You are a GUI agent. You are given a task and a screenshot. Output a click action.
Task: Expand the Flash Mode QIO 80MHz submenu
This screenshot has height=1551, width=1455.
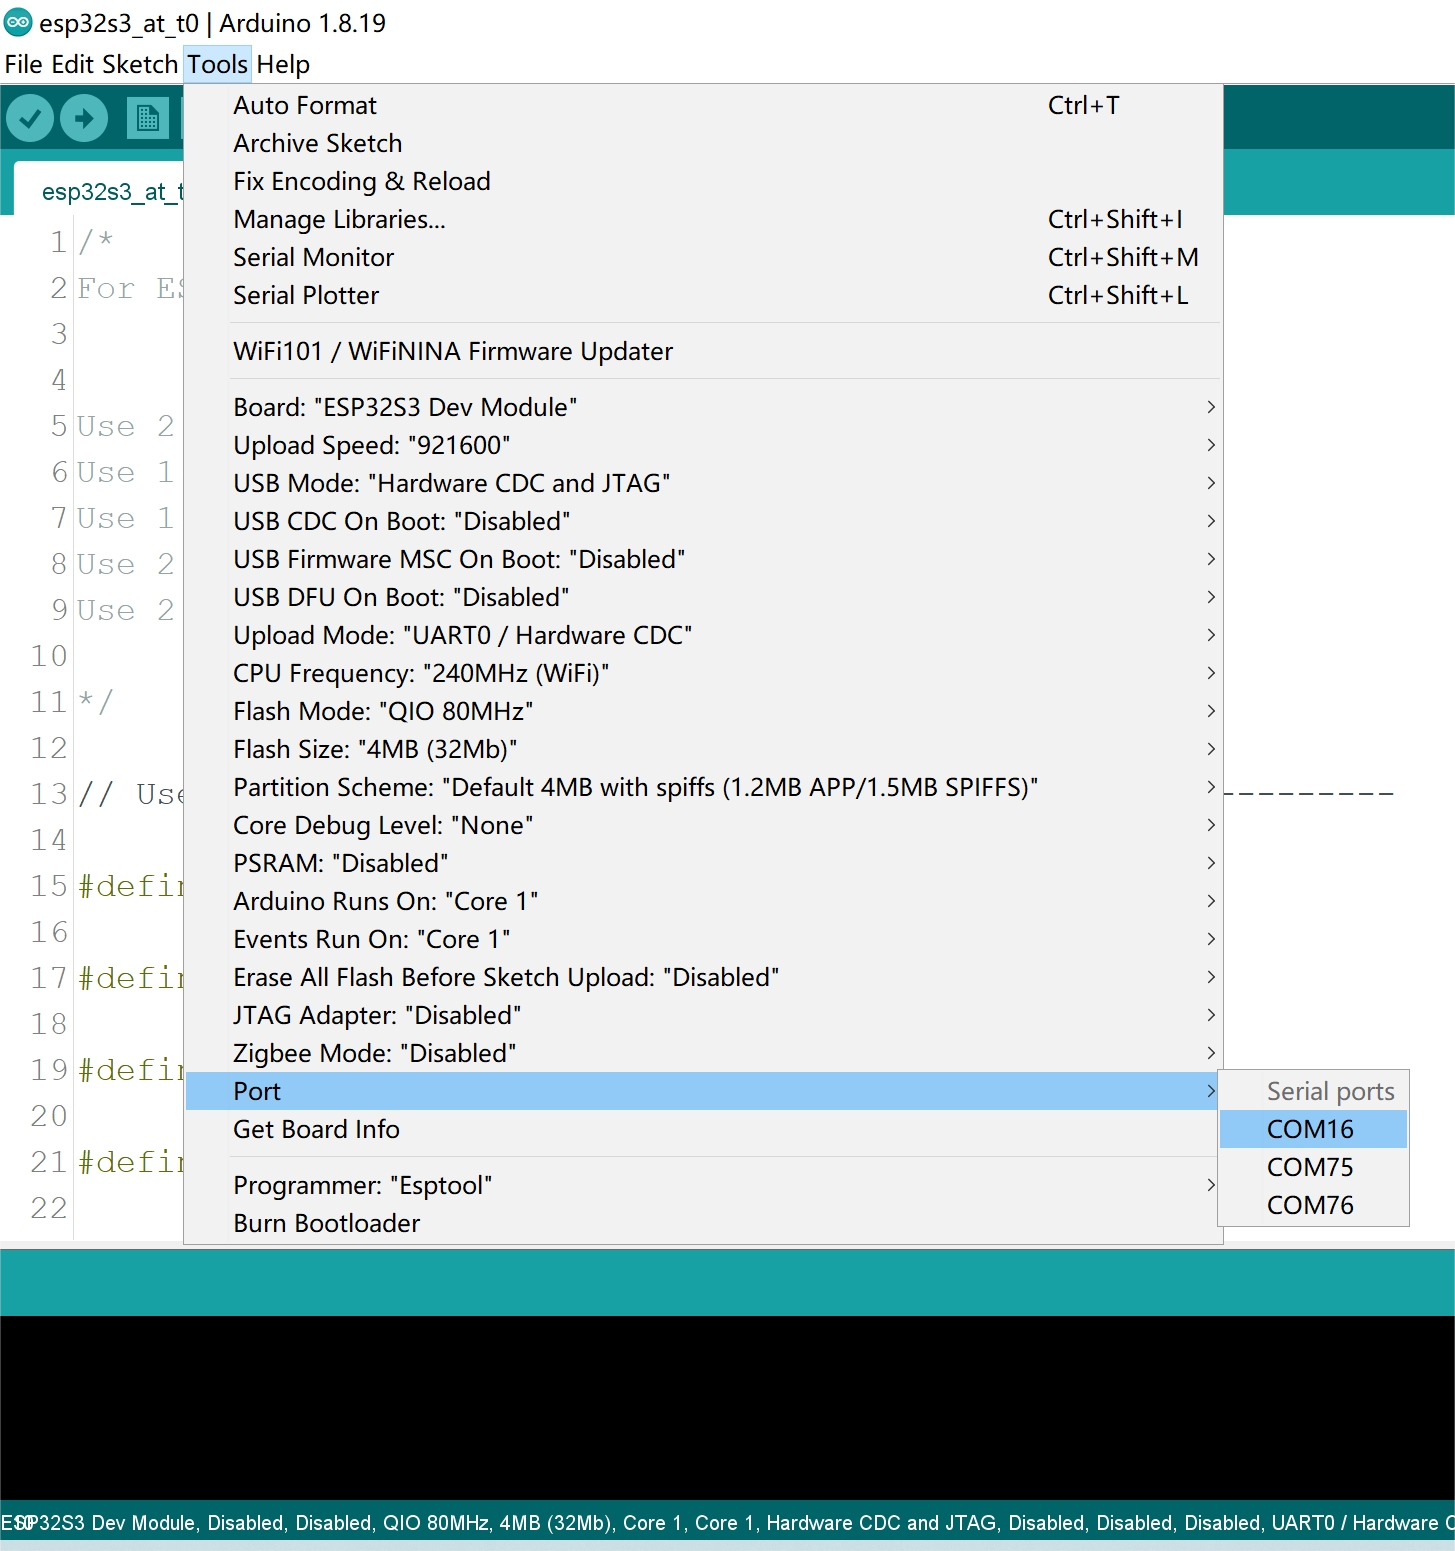pos(704,711)
